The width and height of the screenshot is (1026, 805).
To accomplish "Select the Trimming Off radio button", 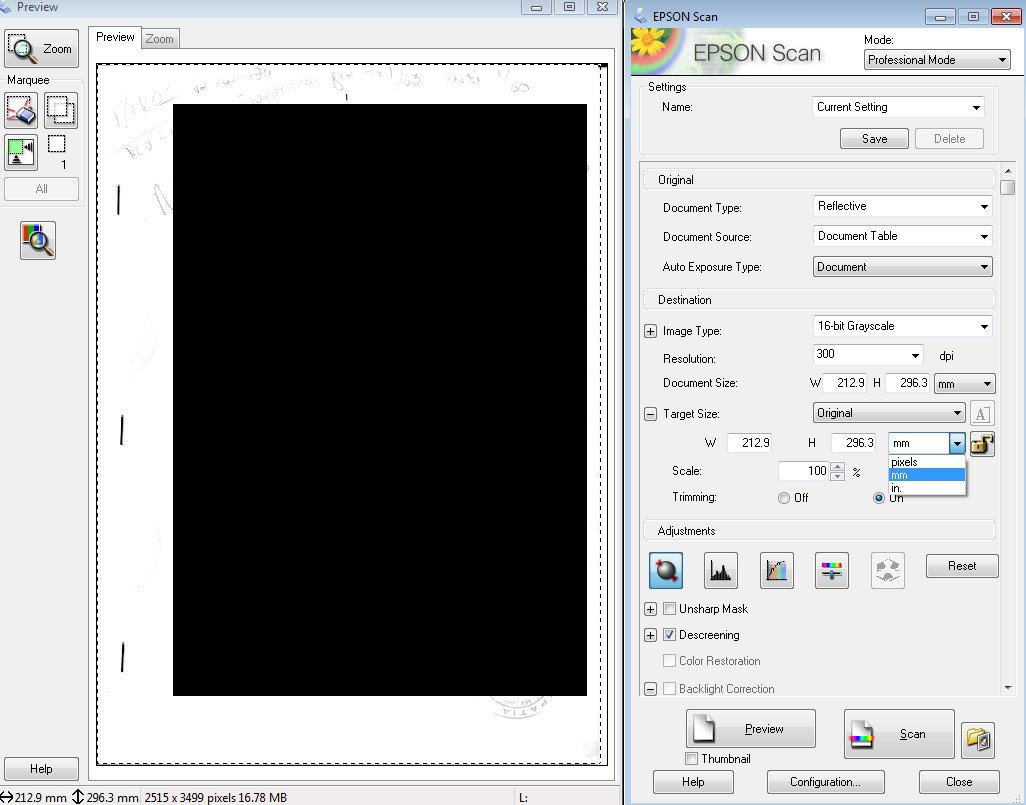I will pyautogui.click(x=784, y=498).
